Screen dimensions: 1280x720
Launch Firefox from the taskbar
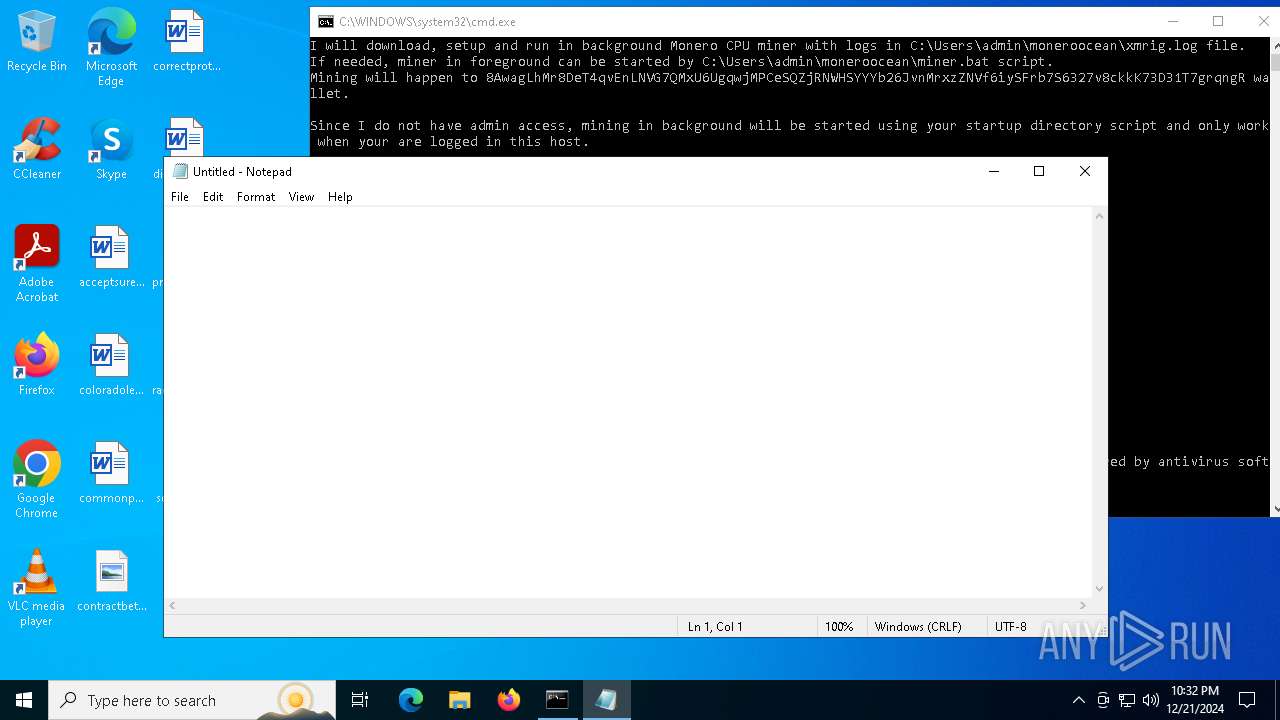(509, 700)
